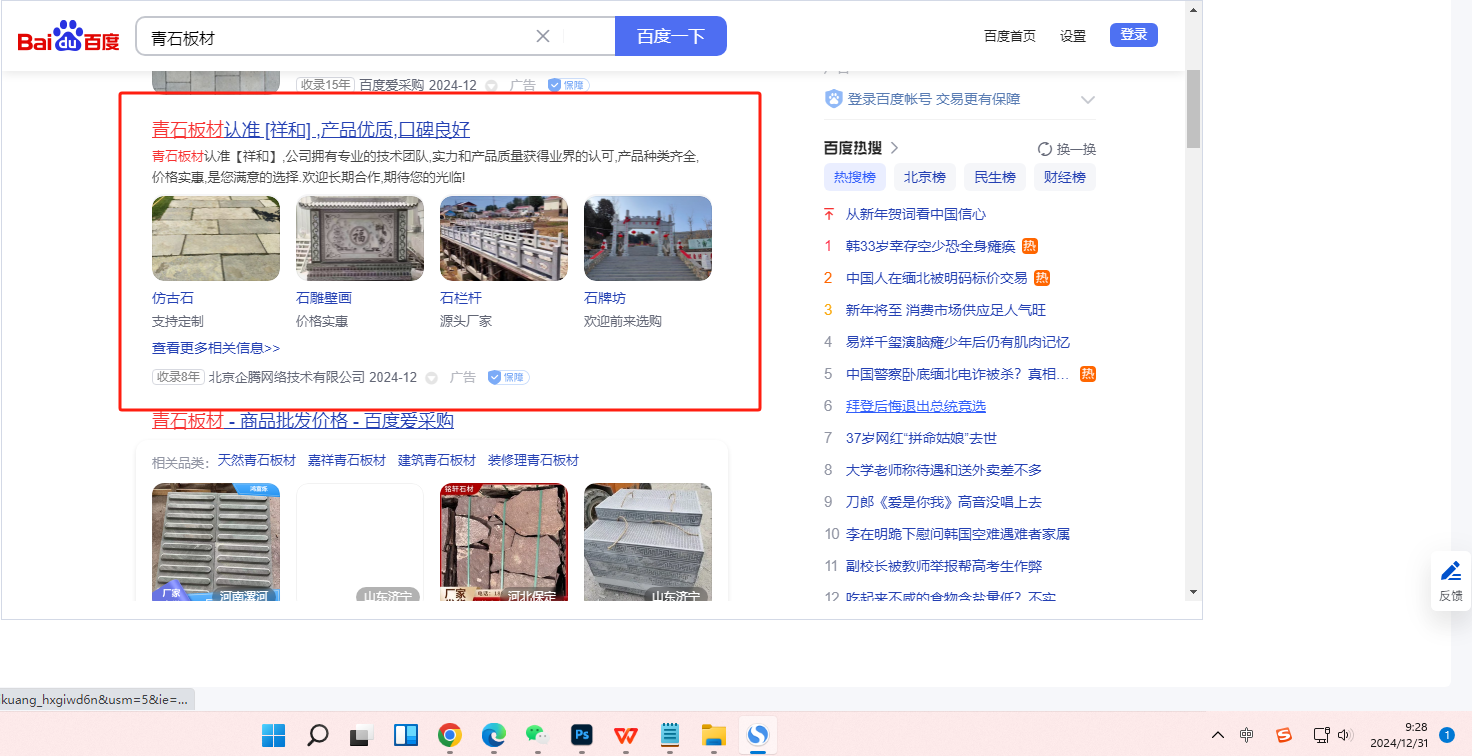Click the paw shield icon beside 登录百度帐号
Screen dimensions: 1472x756
tap(834, 99)
